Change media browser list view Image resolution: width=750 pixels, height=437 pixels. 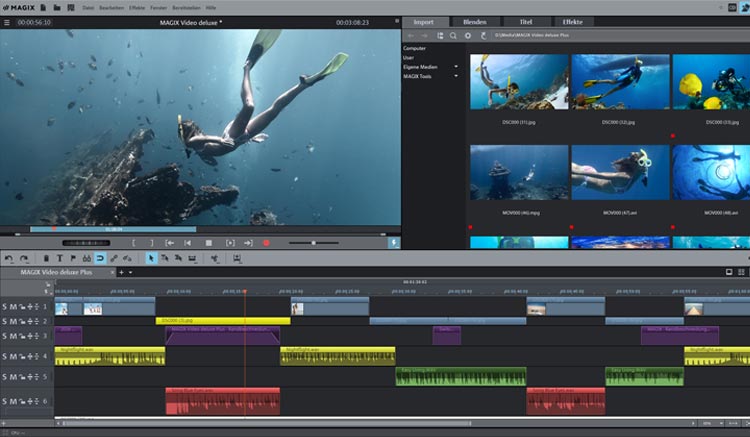(440, 35)
